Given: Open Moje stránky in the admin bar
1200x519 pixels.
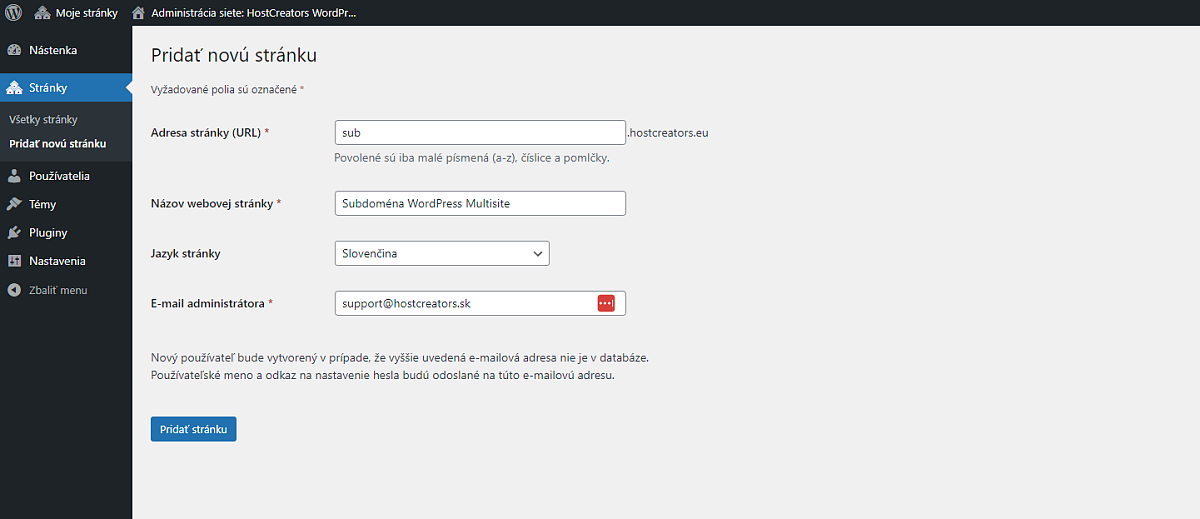Looking at the screenshot, I should coord(76,13).
